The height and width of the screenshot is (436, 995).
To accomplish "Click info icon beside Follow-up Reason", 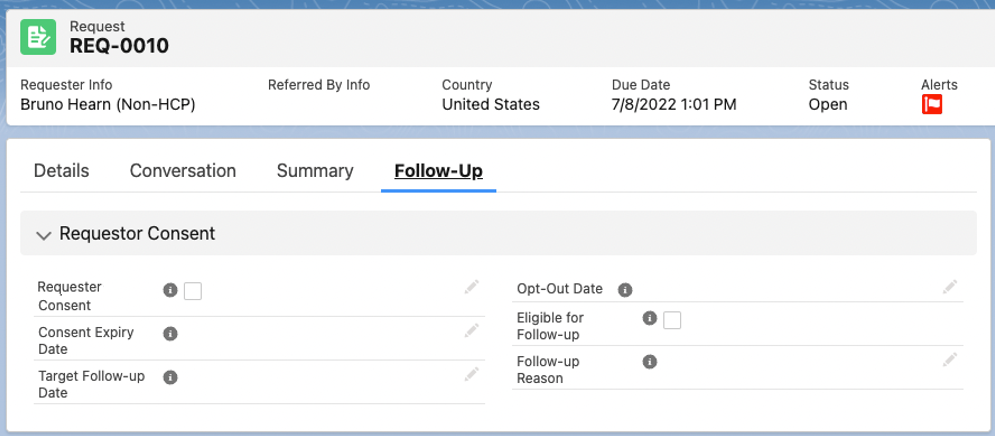I will click(649, 362).
